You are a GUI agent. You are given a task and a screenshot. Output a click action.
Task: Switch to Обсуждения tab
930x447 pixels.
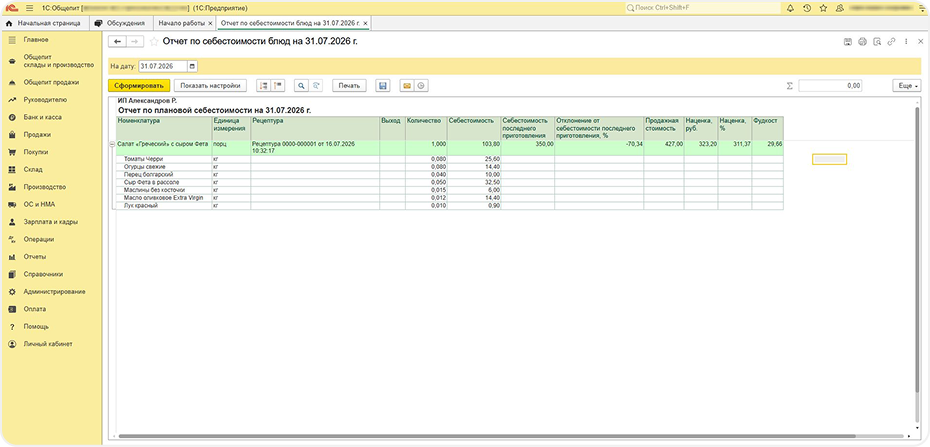point(120,23)
